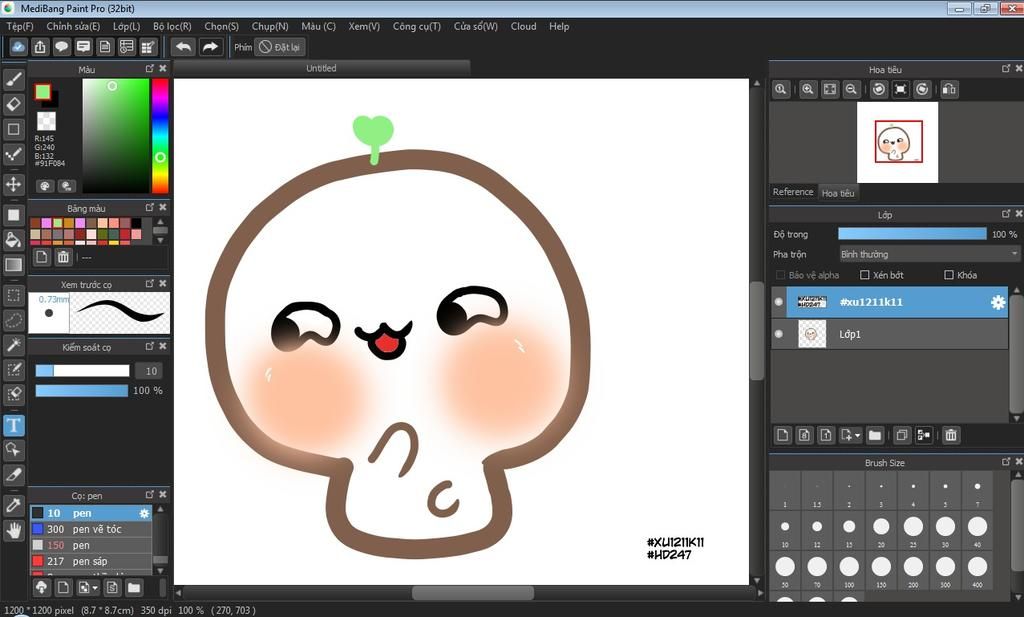Click the Undo arrow in the toolbar
Screen dimensions: 1024x617
click(184, 47)
